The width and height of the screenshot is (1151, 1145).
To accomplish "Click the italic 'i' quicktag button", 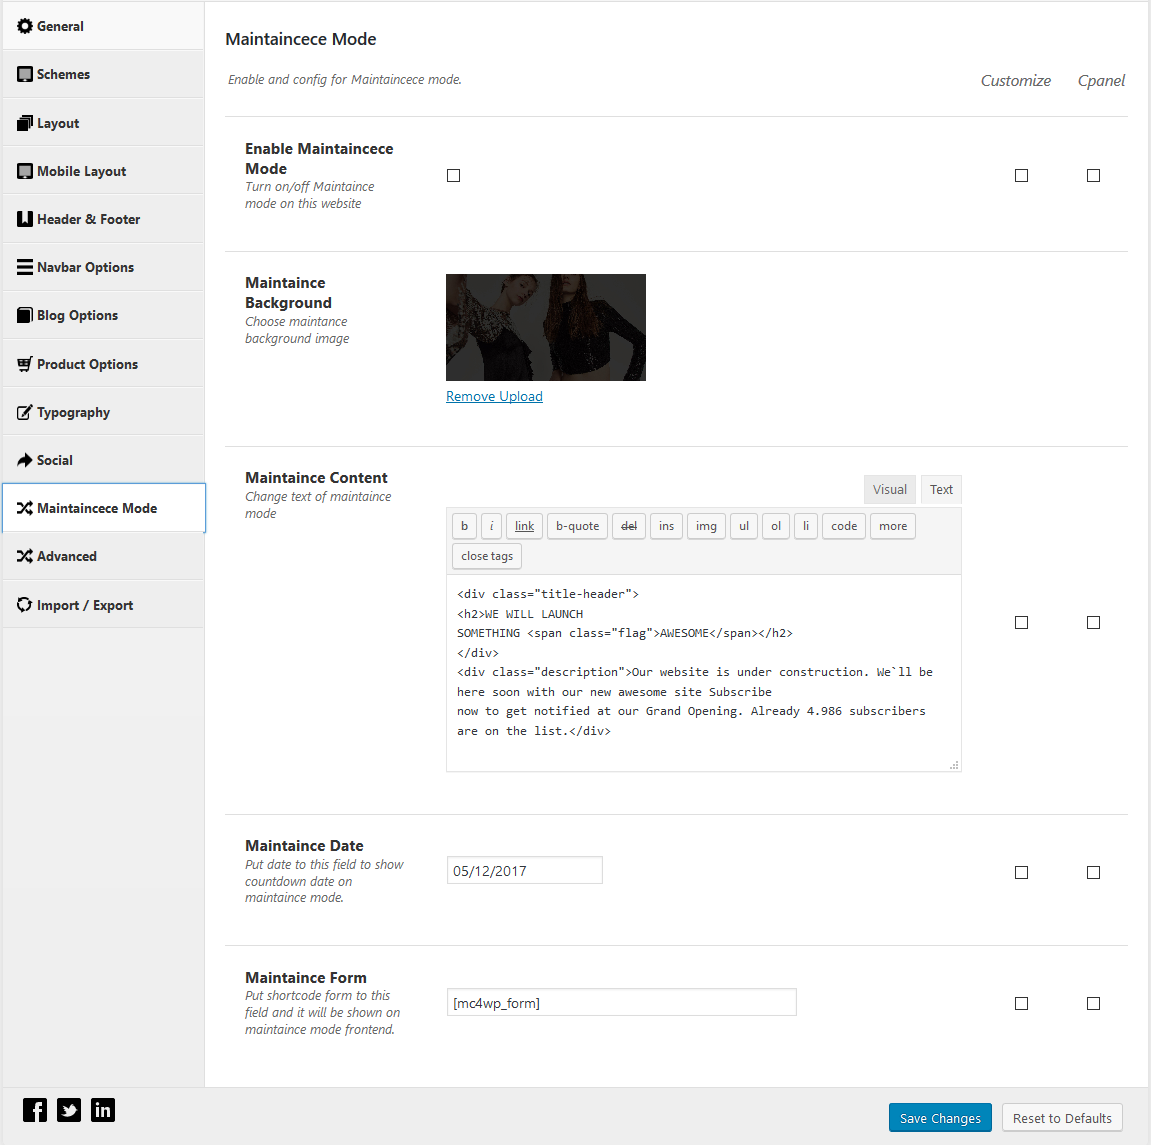I will pyautogui.click(x=491, y=526).
